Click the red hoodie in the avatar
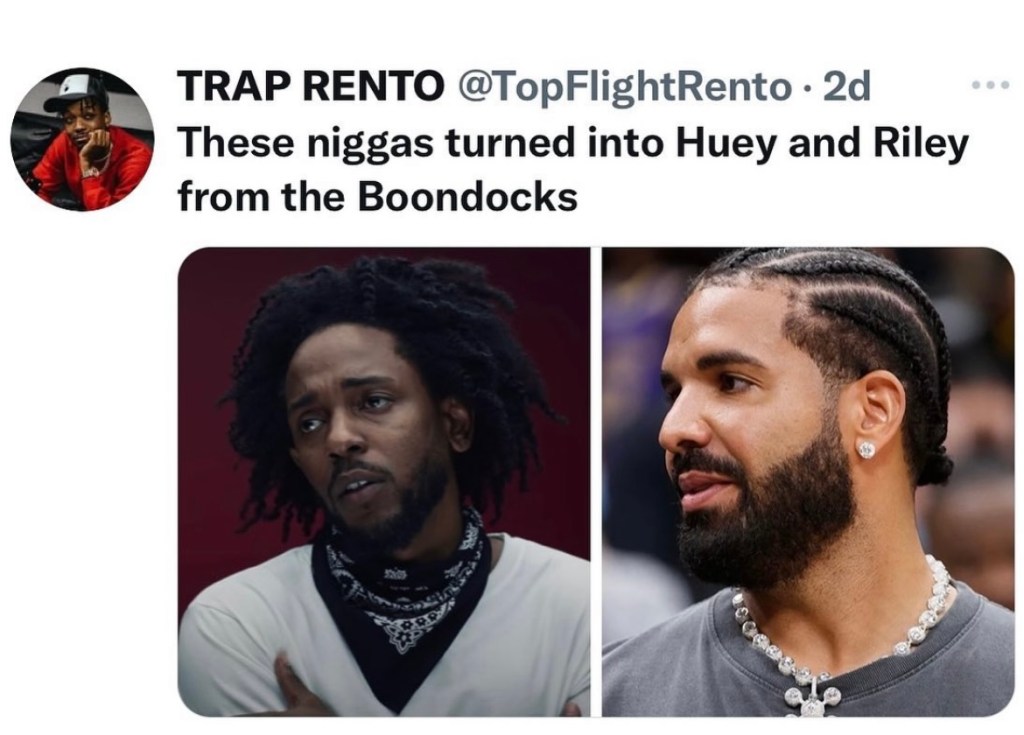The image size is (1024, 735). pyautogui.click(x=91, y=170)
